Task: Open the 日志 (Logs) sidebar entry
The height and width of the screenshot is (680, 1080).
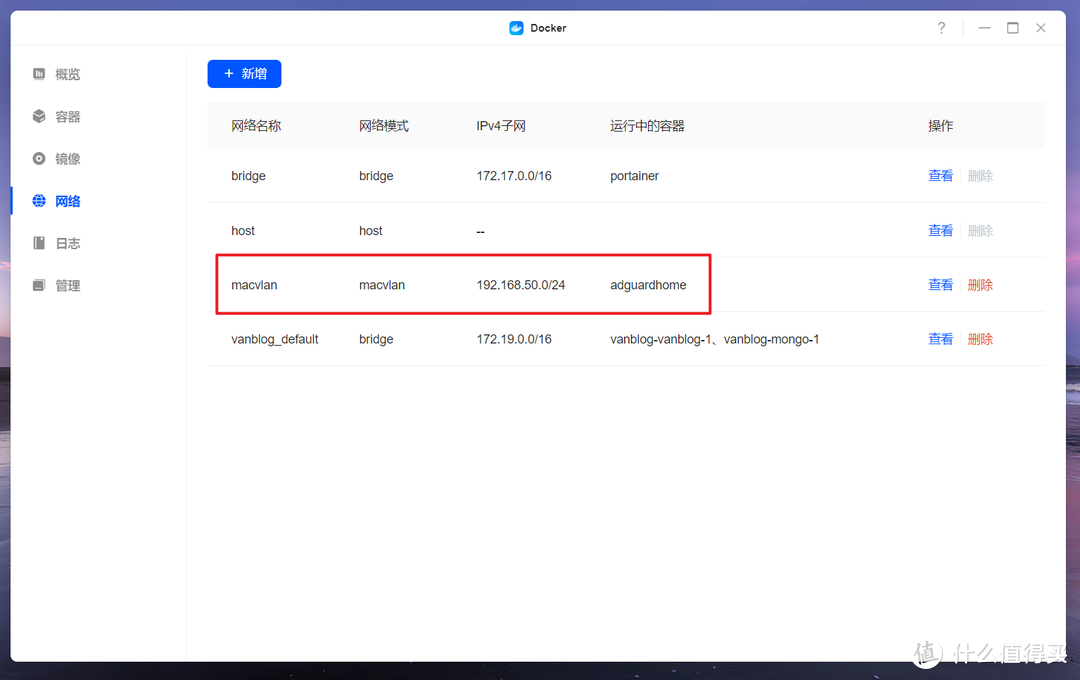Action: (x=55, y=242)
